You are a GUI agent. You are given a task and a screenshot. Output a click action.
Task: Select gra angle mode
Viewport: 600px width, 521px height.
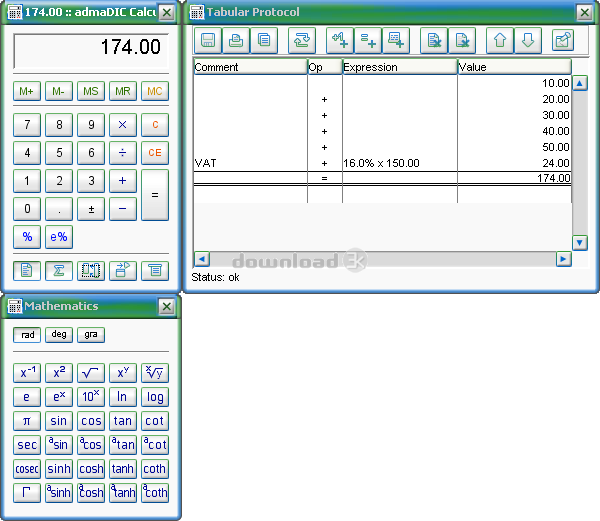point(91,335)
